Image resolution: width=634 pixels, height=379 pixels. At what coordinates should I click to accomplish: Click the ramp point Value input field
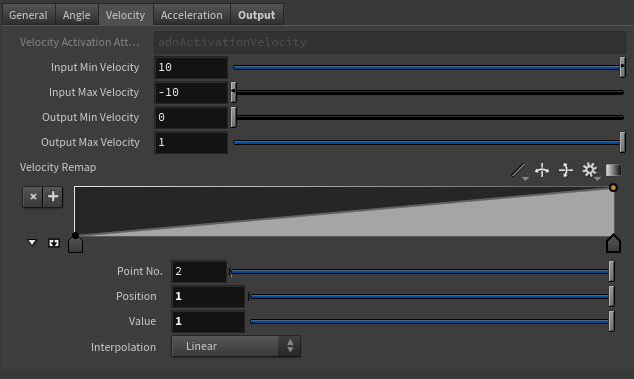(x=208, y=322)
